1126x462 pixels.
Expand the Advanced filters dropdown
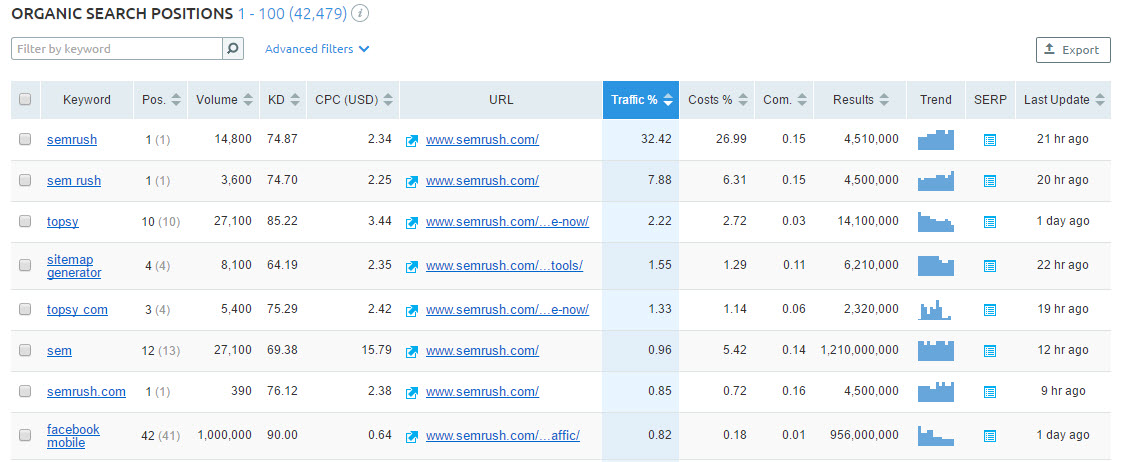(x=317, y=49)
